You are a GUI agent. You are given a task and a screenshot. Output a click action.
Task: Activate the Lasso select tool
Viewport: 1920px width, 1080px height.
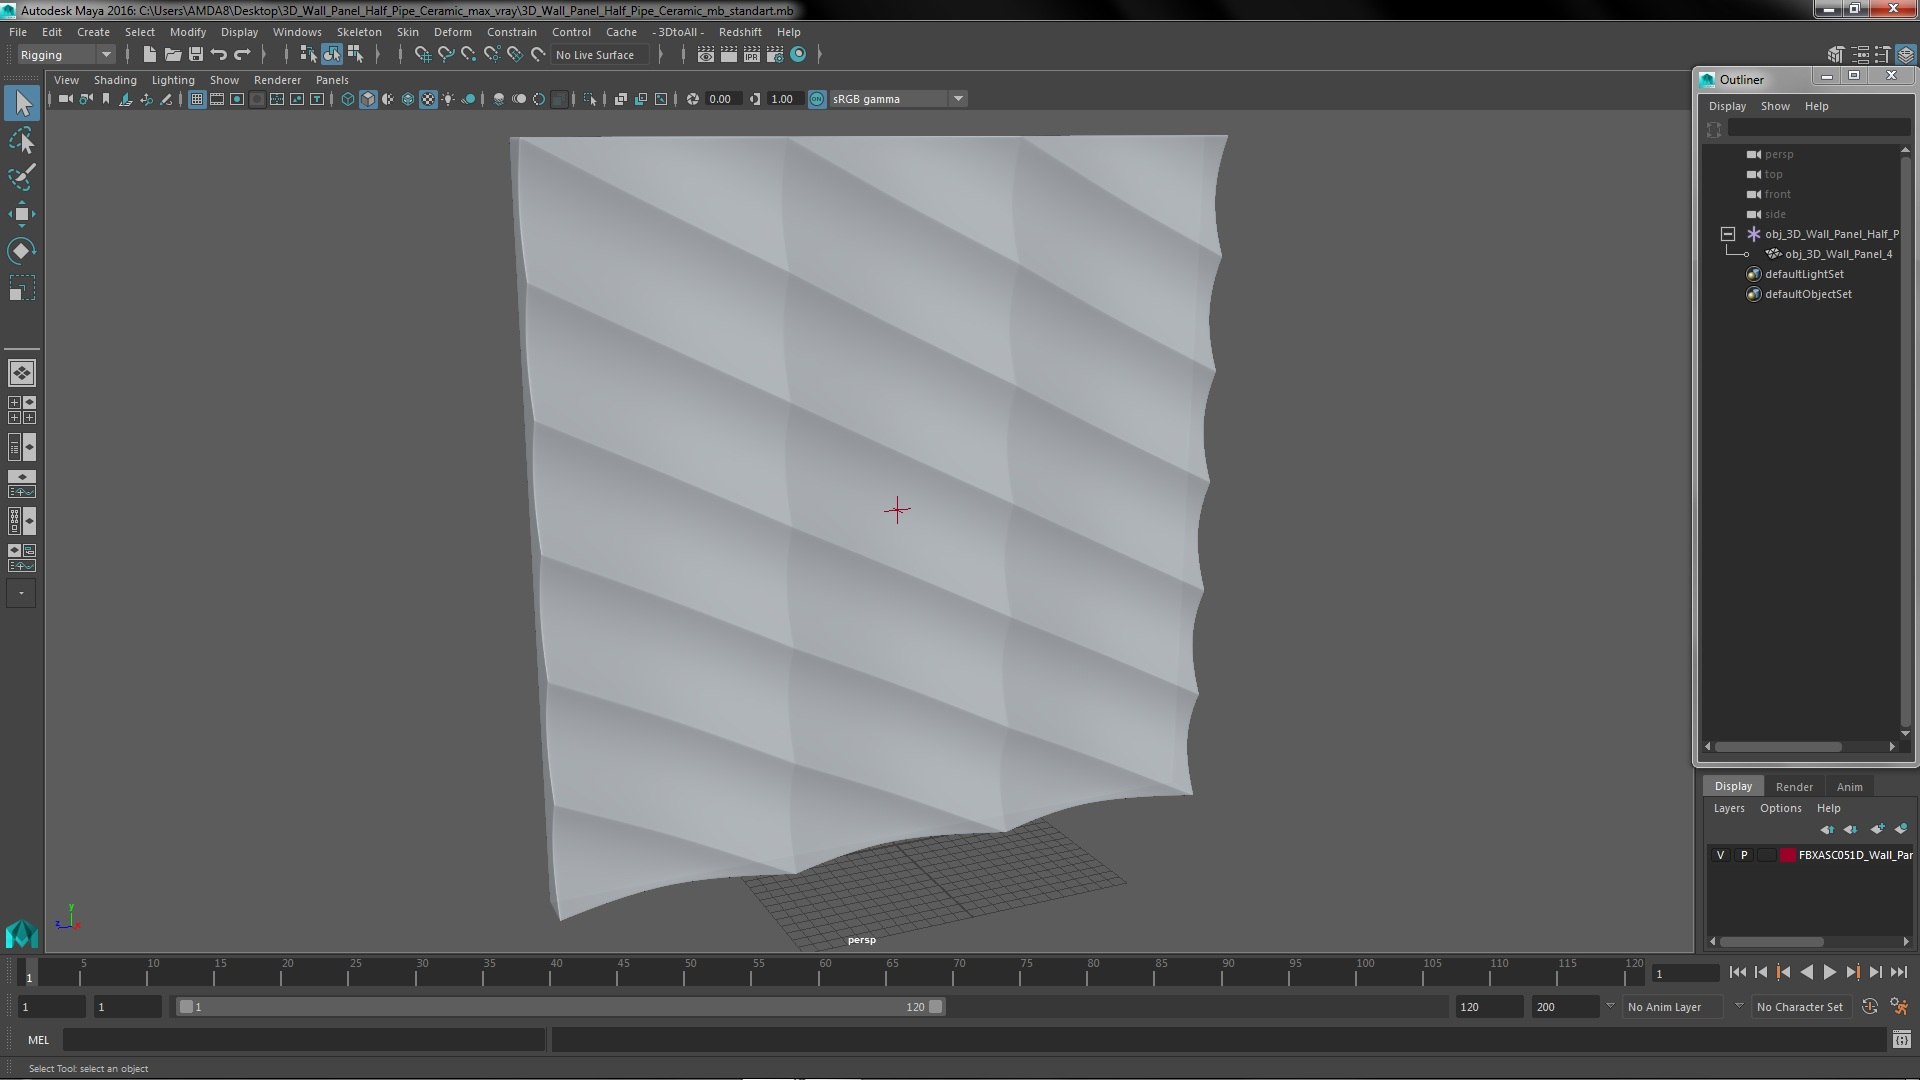(21, 141)
